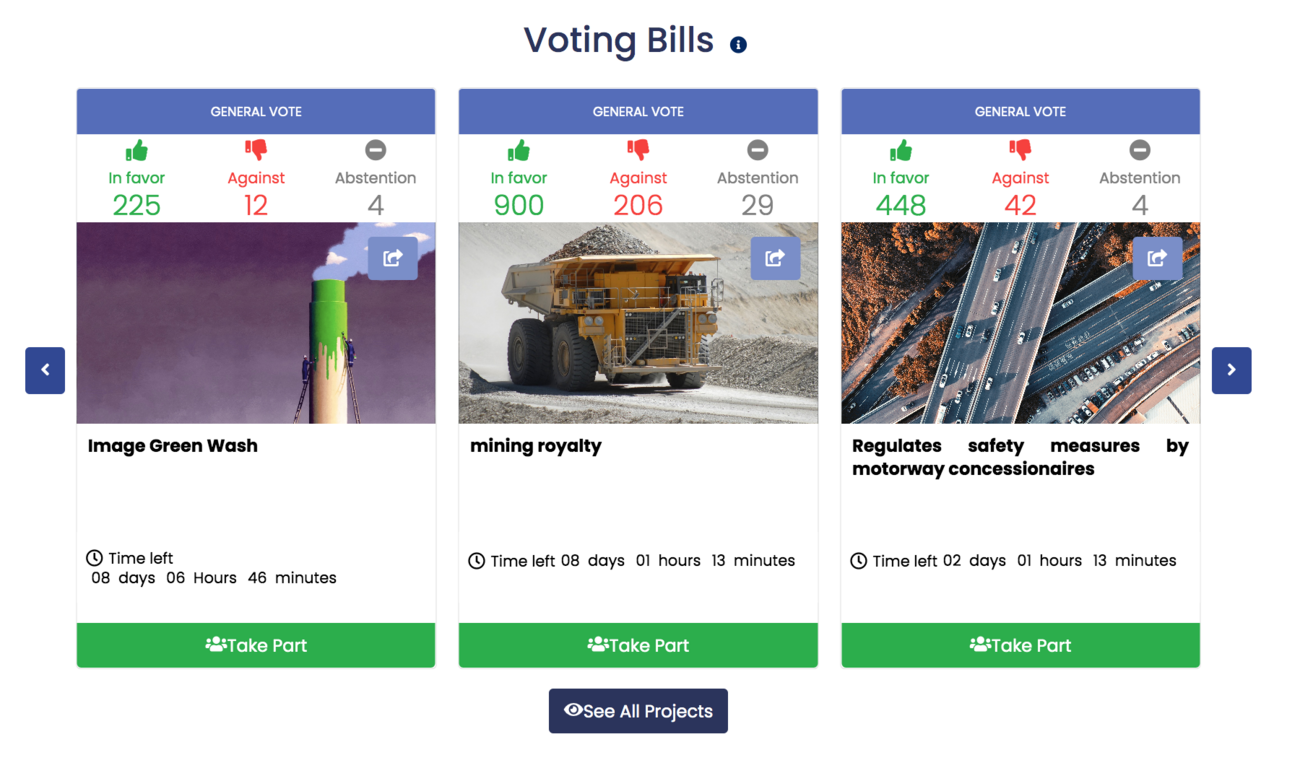The height and width of the screenshot is (768, 1300).
Task: Click the Abstention option on the motorway safety card
Action: pyautogui.click(x=1140, y=149)
